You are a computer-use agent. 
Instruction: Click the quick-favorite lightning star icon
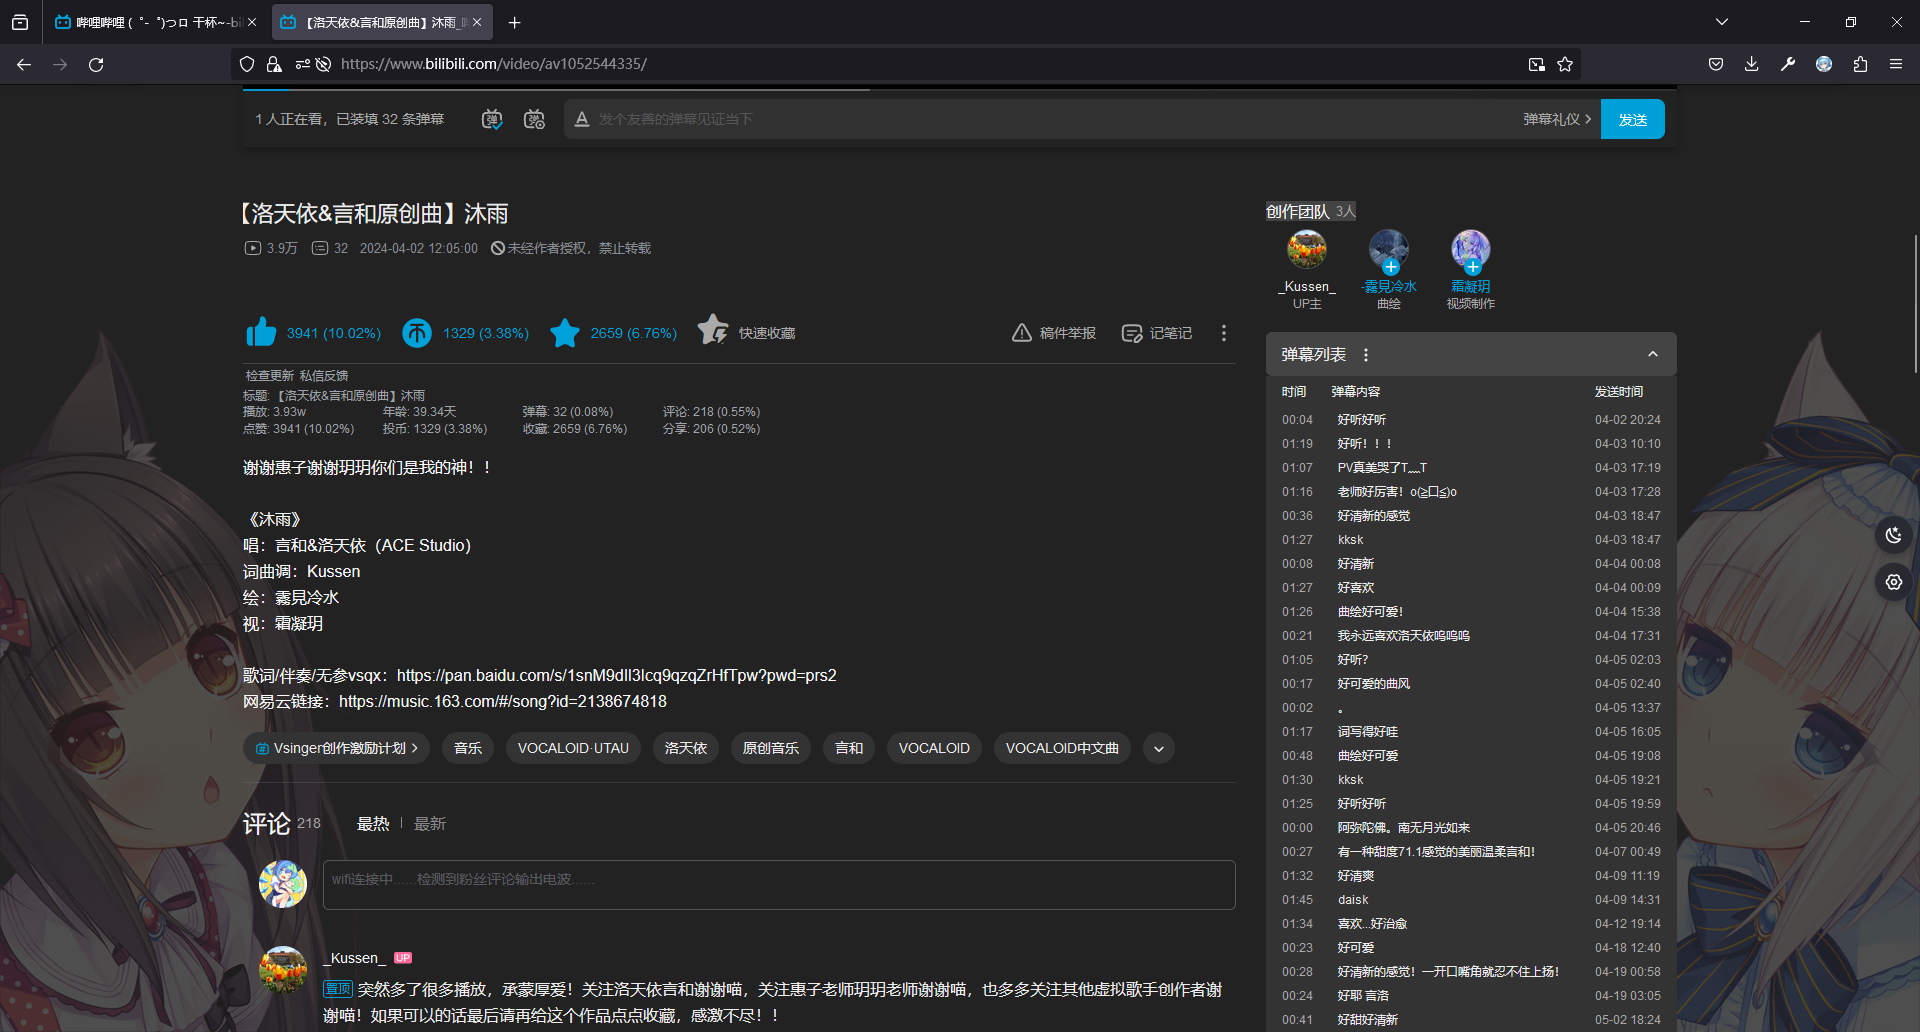click(x=713, y=330)
